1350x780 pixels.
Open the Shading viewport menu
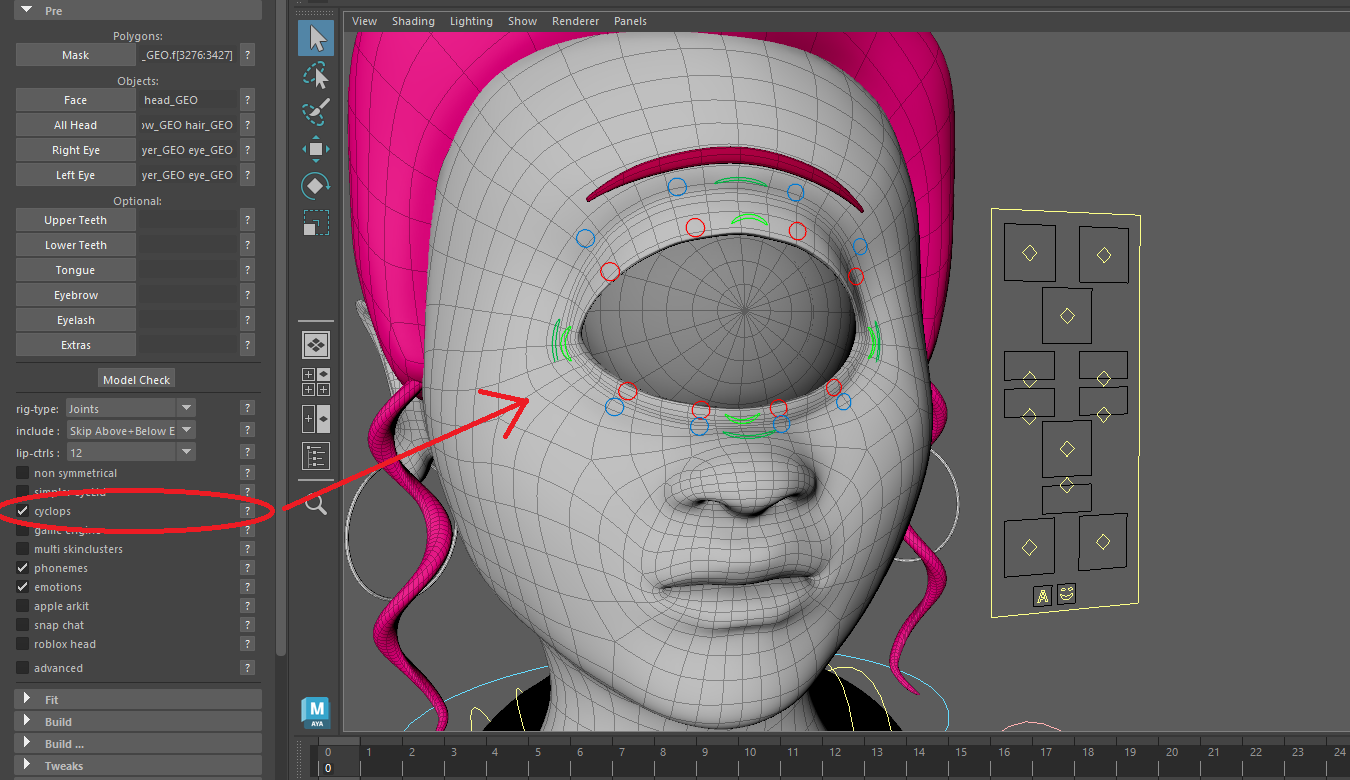tap(413, 21)
